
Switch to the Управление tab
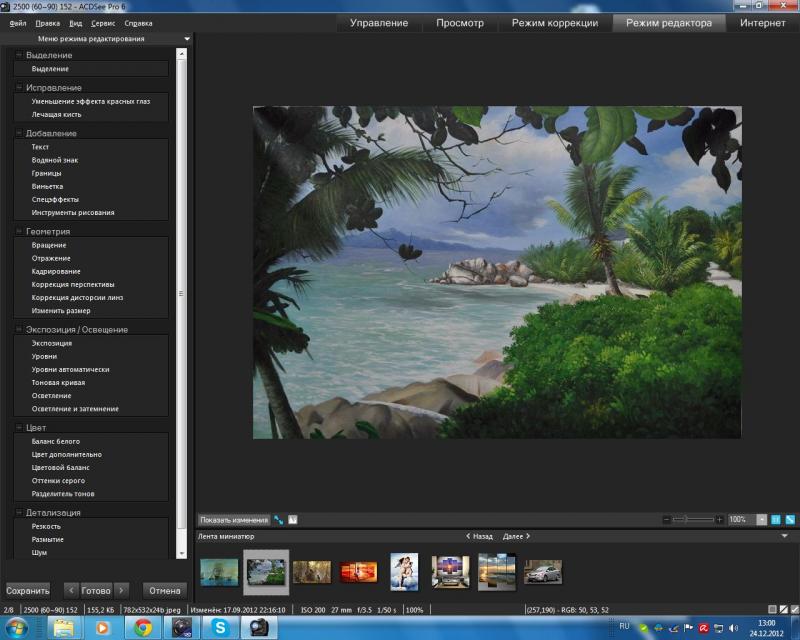point(379,23)
